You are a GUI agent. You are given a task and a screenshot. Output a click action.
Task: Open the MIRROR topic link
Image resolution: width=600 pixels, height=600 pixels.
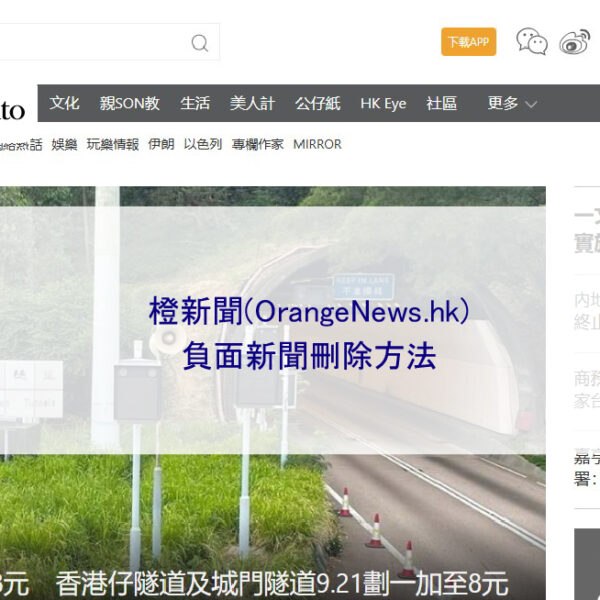[x=317, y=144]
